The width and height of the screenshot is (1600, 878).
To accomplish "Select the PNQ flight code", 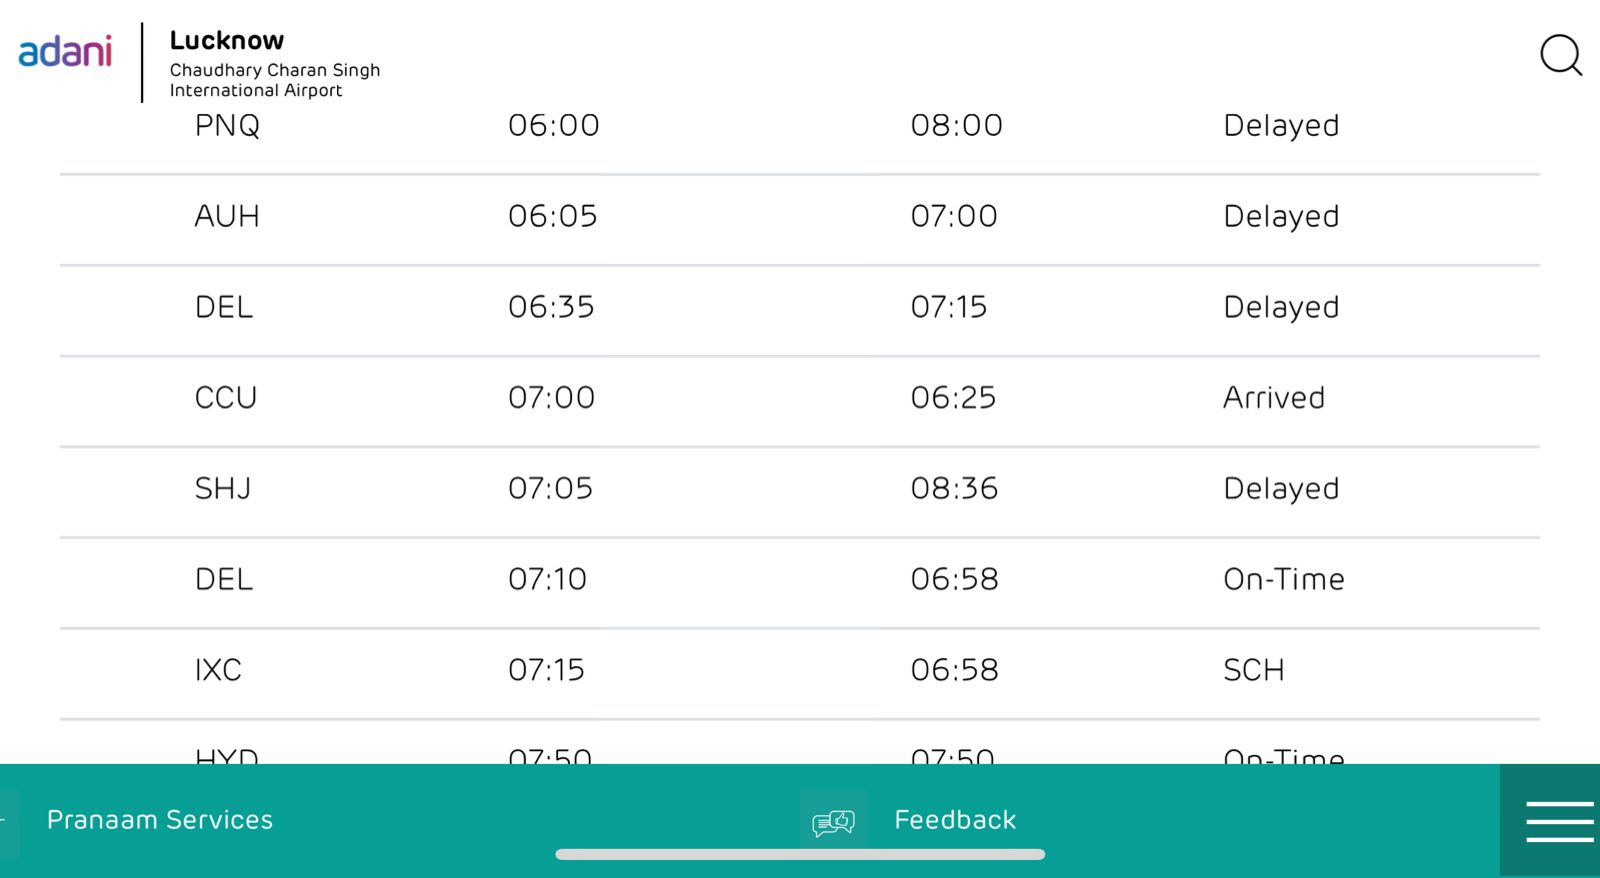I will click(x=227, y=126).
